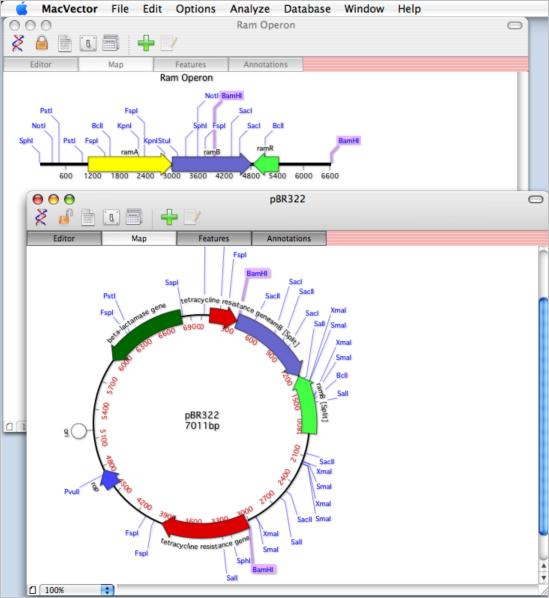This screenshot has width=549, height=598.
Task: Open the Analyze menu
Action: tap(250, 9)
